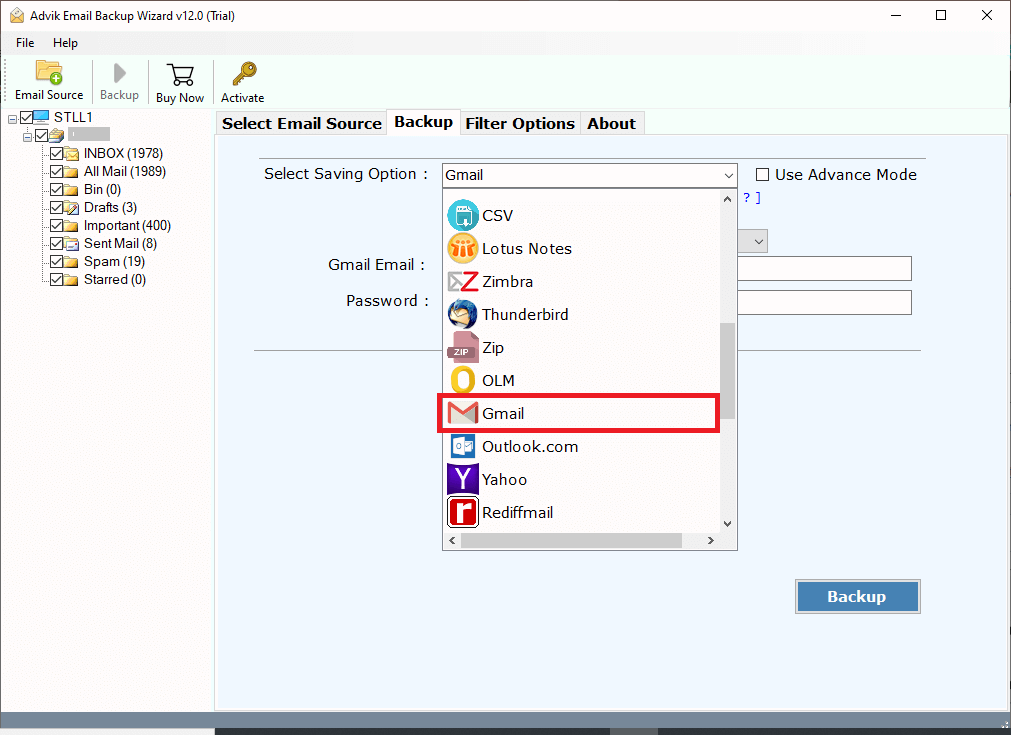1011x735 pixels.
Task: Toggle the Important (400) checkbox
Action: [x=57, y=226]
